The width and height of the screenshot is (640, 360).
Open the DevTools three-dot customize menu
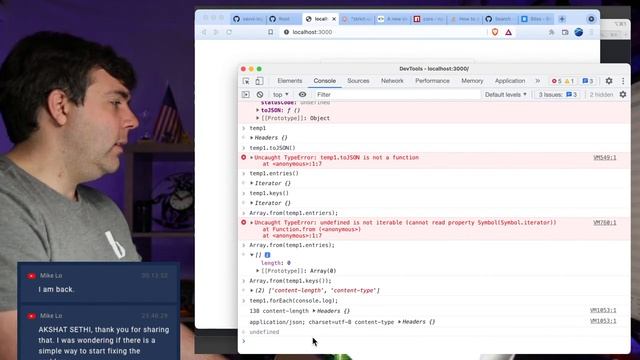click(623, 81)
